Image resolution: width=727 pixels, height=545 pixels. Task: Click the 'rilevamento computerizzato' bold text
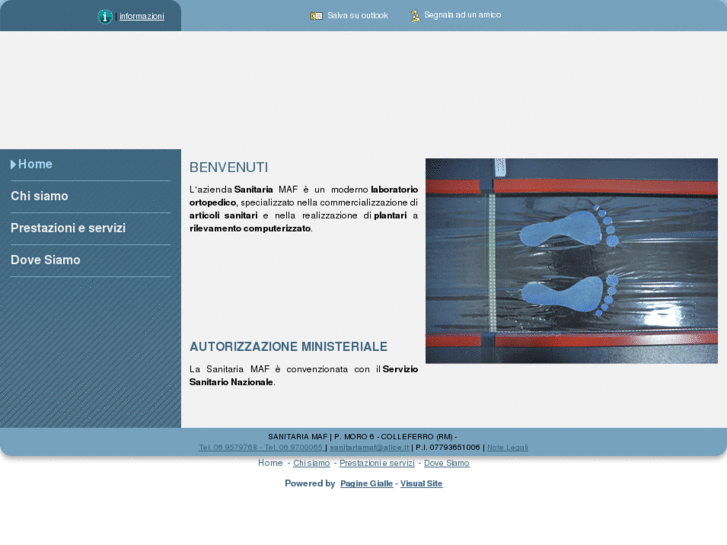point(250,229)
